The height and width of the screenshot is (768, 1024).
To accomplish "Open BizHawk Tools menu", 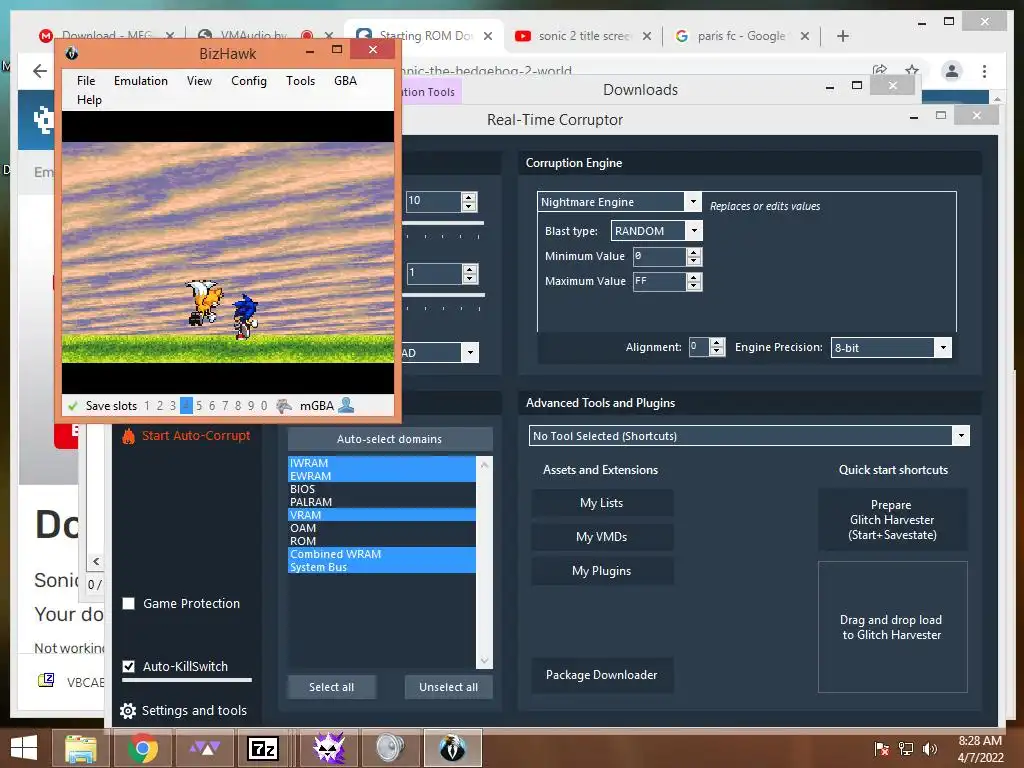I will tap(300, 80).
